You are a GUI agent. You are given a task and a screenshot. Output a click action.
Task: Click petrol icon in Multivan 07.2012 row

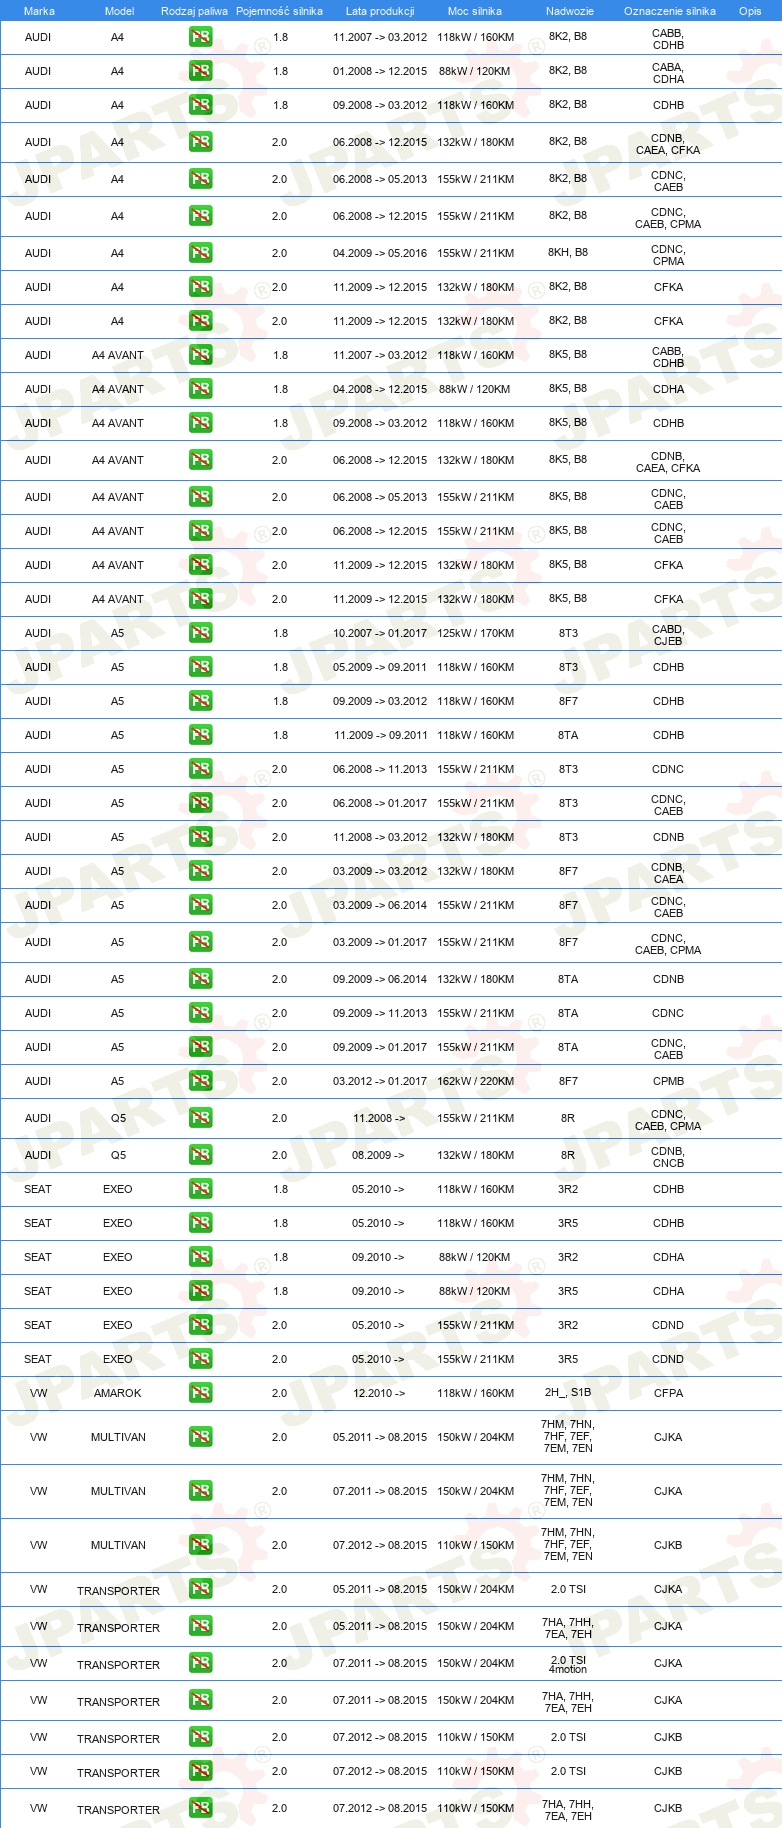[201, 1545]
